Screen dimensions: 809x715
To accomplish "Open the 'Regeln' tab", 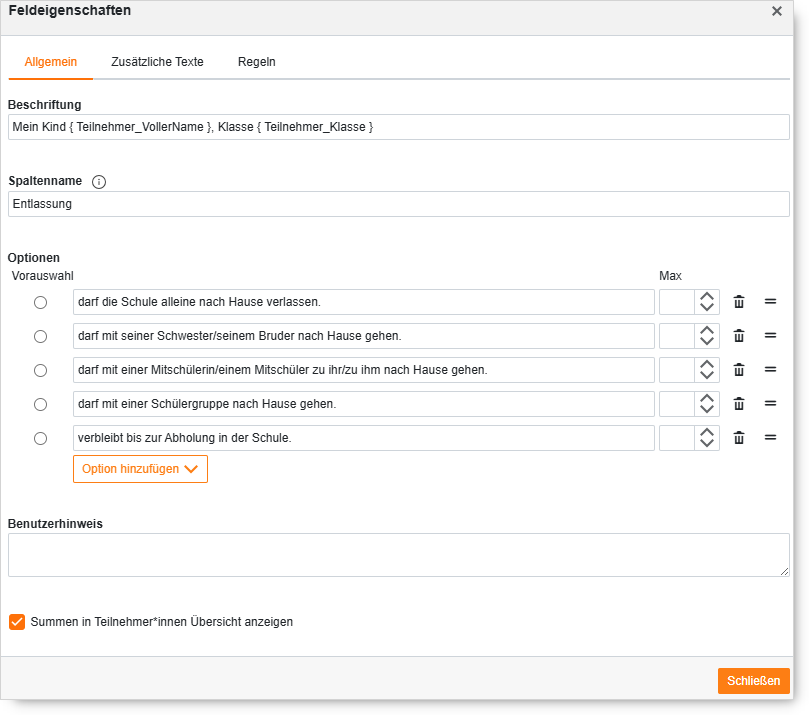I will point(256,61).
